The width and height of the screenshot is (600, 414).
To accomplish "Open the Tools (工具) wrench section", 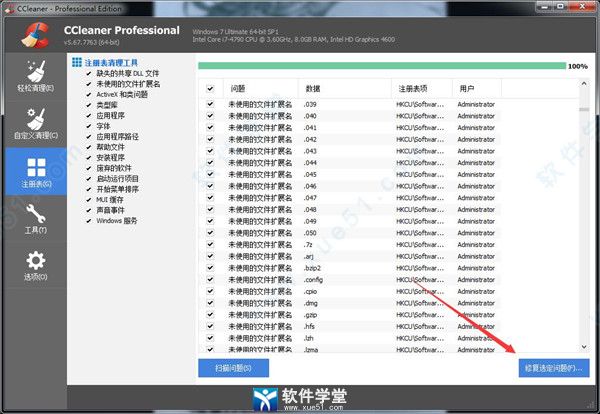I will tap(36, 219).
